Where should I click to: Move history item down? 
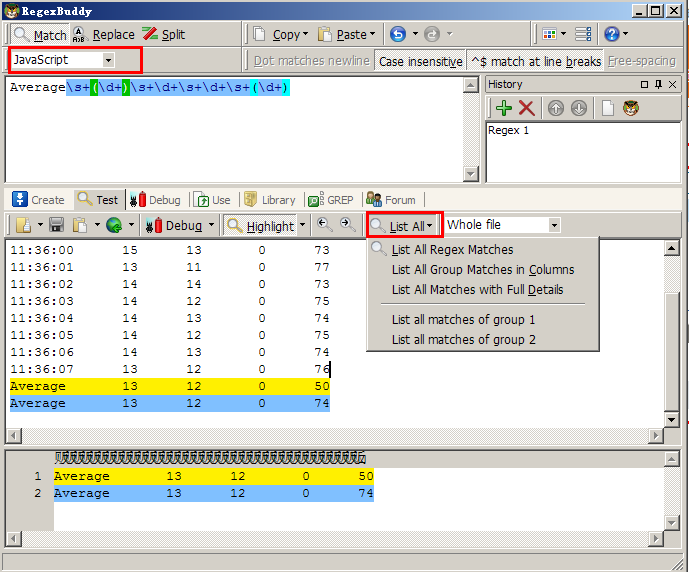(579, 108)
